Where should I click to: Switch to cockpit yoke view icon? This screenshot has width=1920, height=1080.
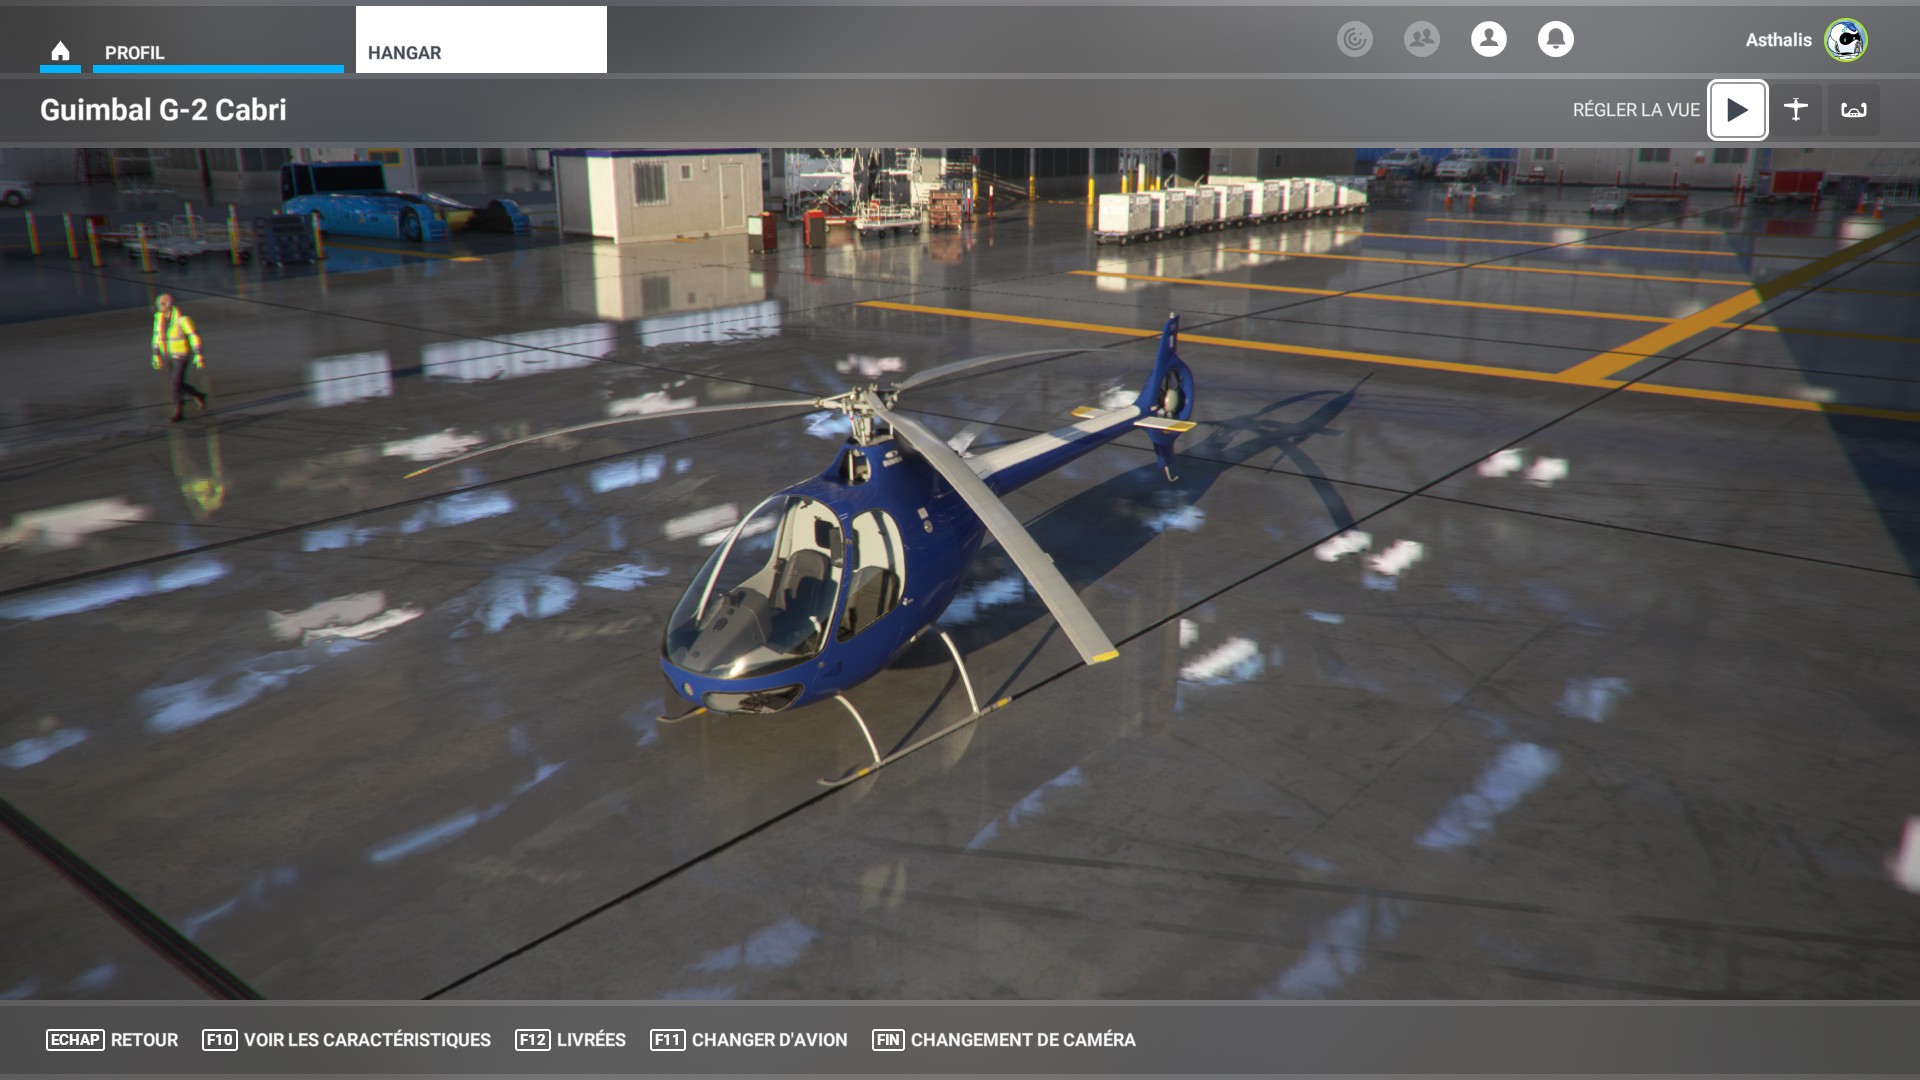1853,110
